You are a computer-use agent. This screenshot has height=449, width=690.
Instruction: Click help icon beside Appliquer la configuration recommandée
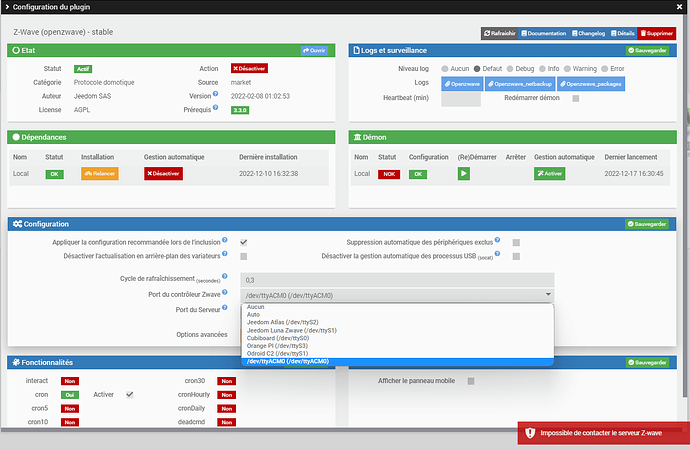pyautogui.click(x=225, y=240)
